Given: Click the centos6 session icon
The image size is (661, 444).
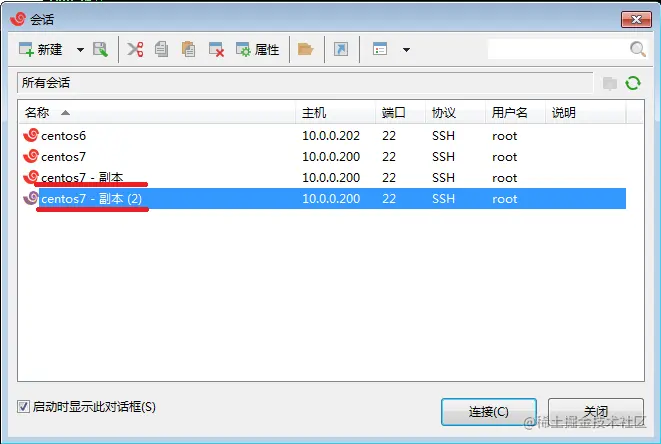Looking at the screenshot, I should point(31,135).
